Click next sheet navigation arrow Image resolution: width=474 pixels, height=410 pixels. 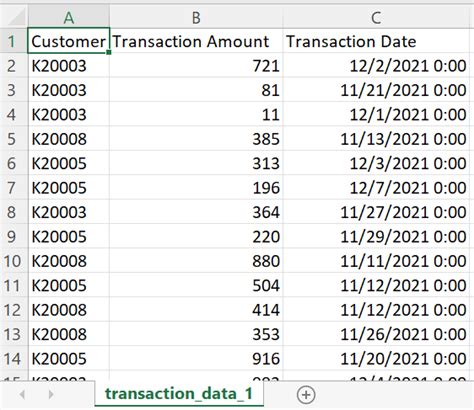51,395
